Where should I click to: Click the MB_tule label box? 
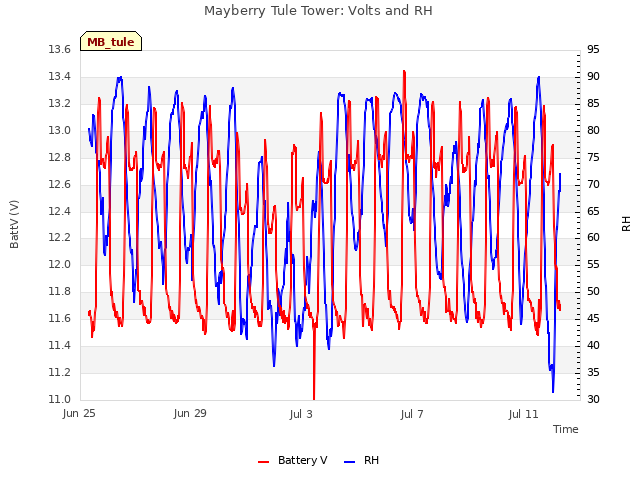pyautogui.click(x=111, y=41)
